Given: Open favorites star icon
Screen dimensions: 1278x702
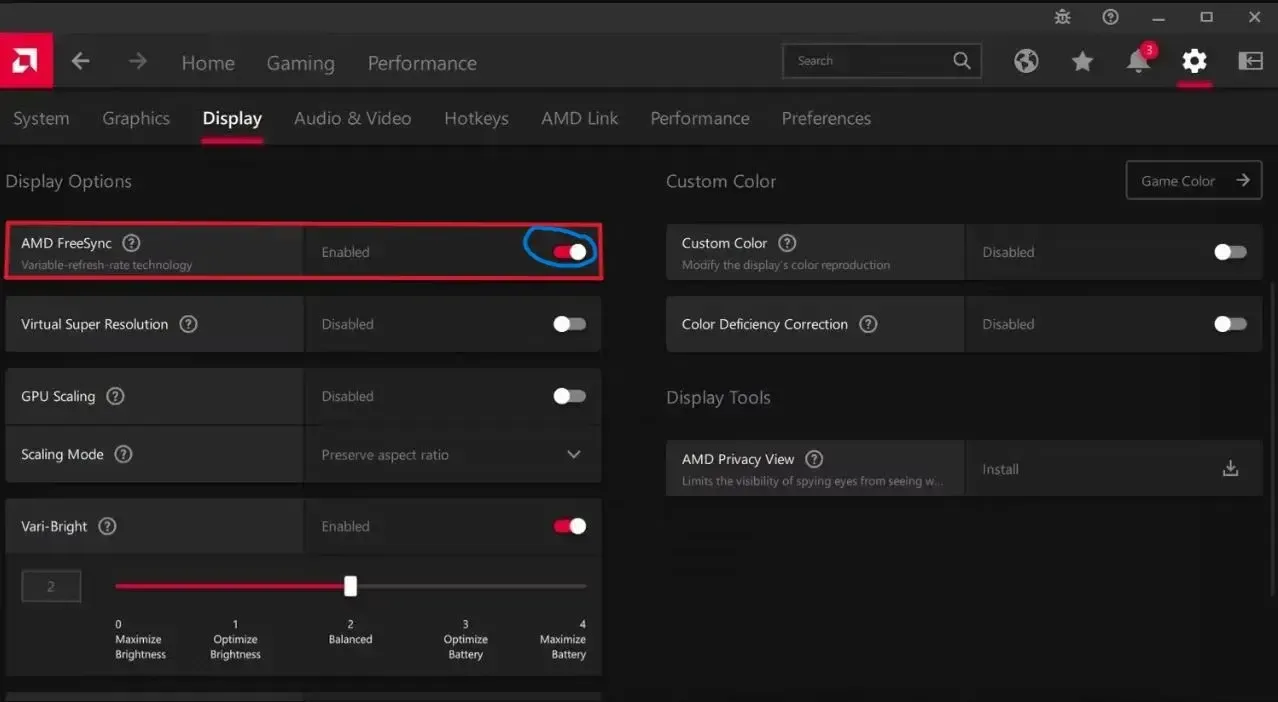Looking at the screenshot, I should click(1082, 62).
